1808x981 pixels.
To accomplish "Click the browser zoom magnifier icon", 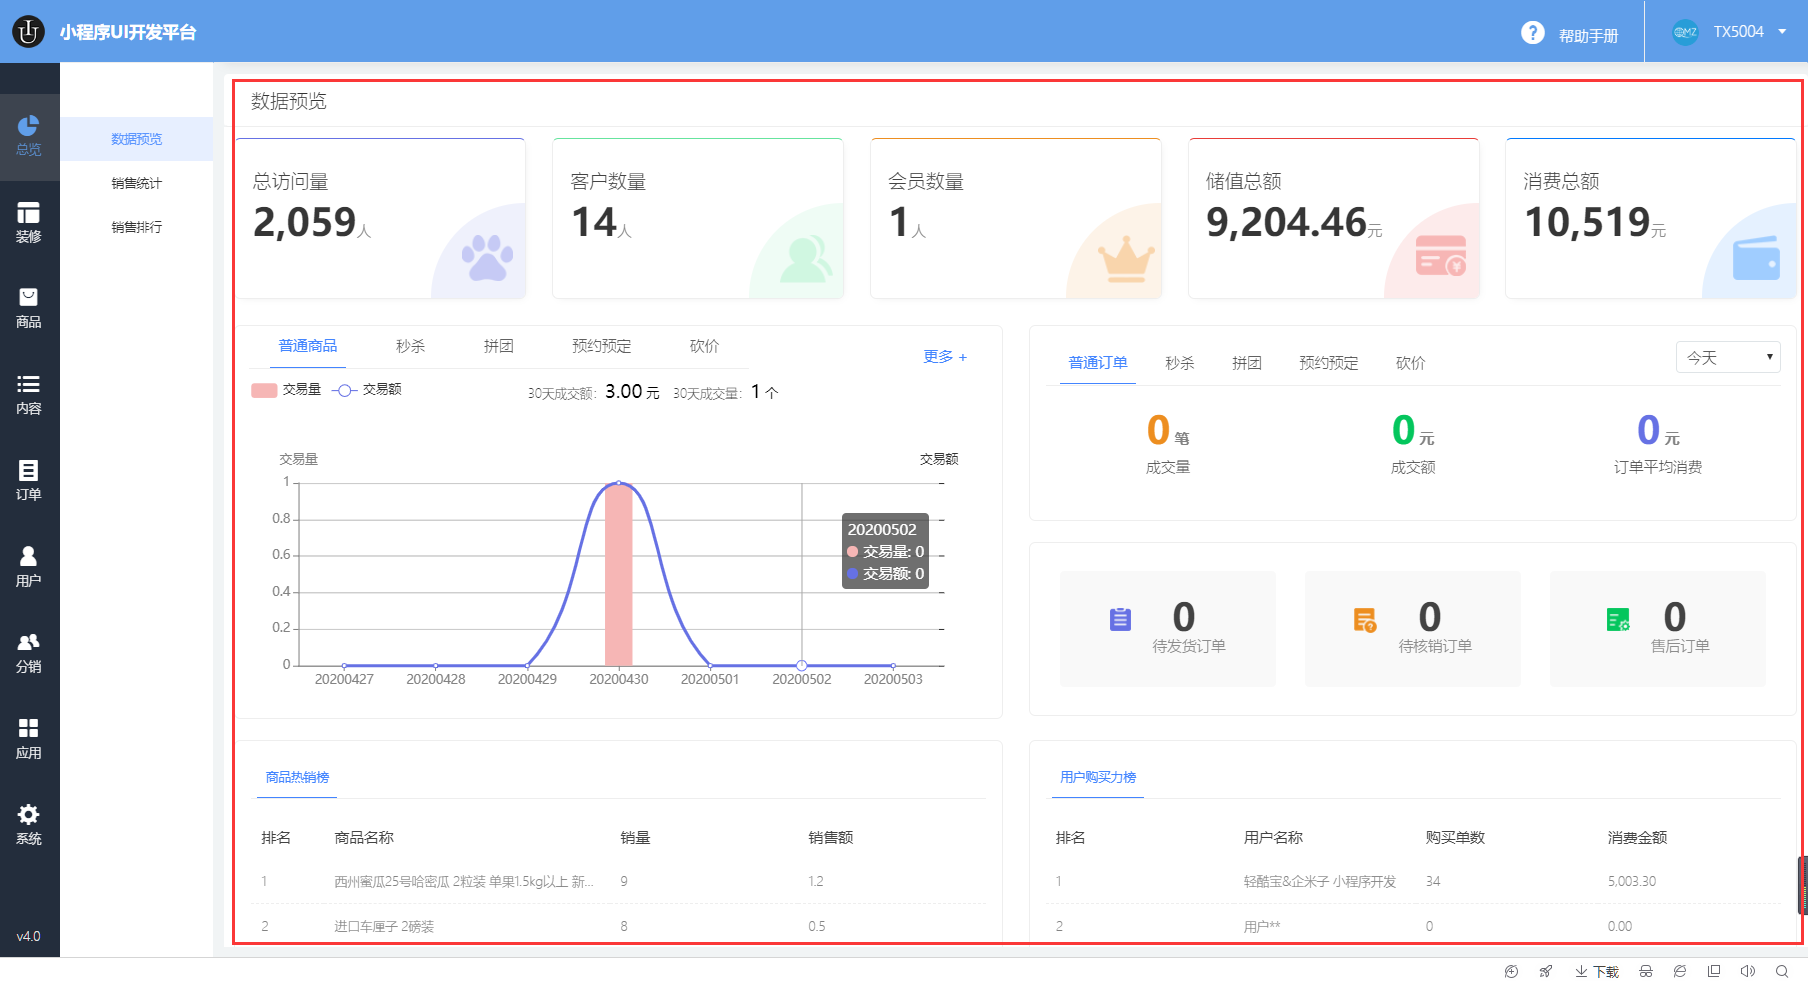I will (1782, 971).
